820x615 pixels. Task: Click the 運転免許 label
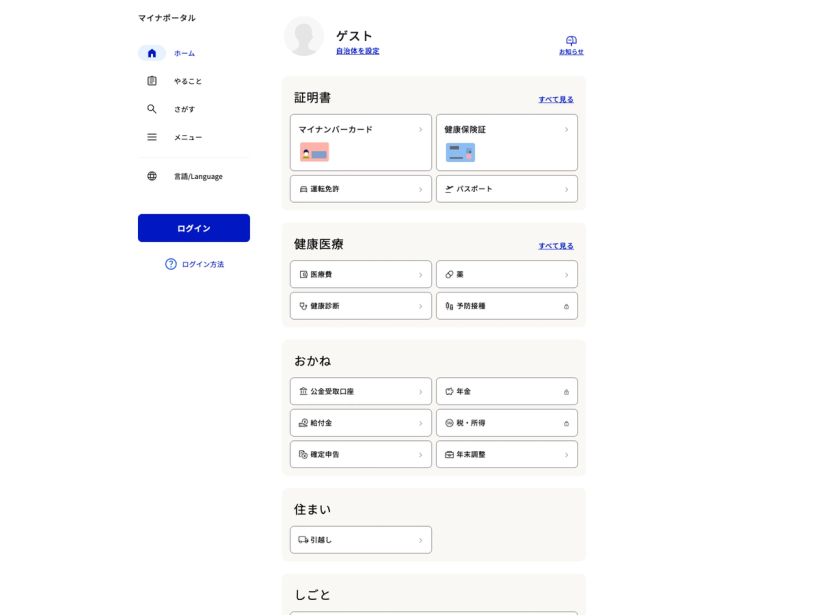325,189
